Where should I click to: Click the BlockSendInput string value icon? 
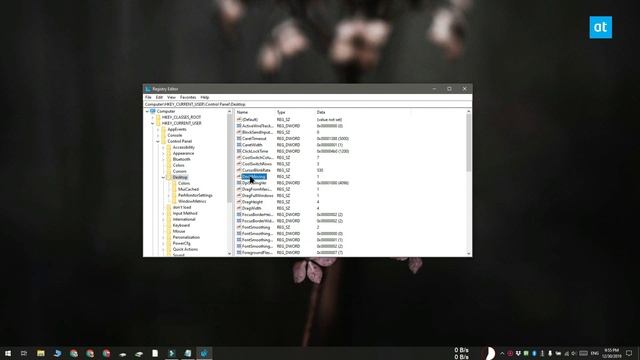click(239, 132)
